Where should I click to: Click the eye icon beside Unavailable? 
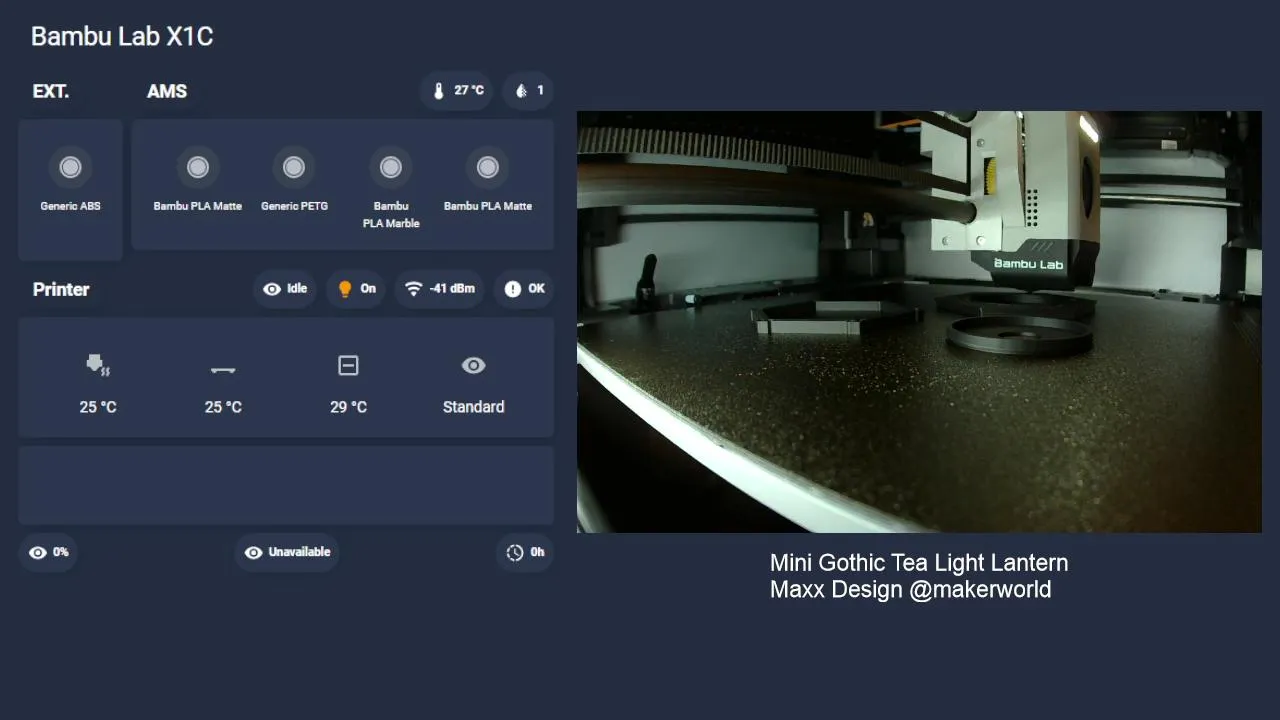(254, 552)
